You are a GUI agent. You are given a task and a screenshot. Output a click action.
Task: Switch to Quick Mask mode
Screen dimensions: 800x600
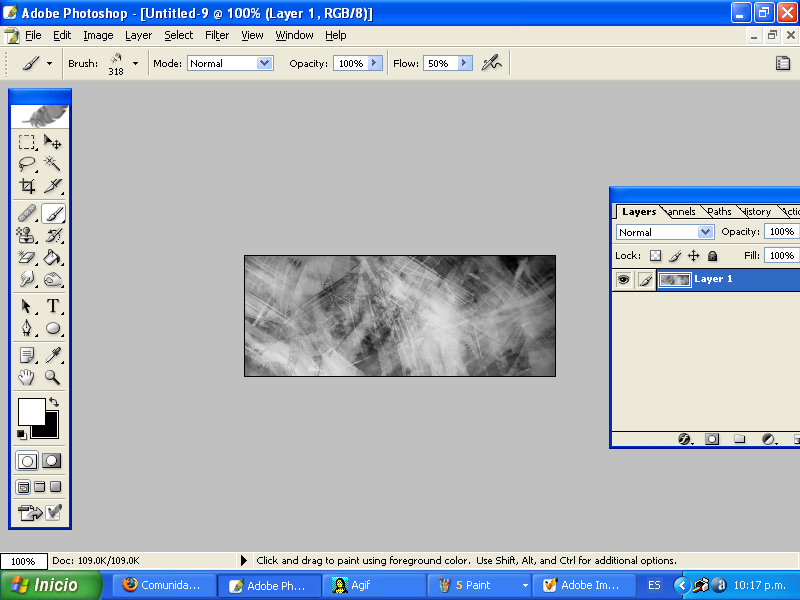tap(52, 461)
